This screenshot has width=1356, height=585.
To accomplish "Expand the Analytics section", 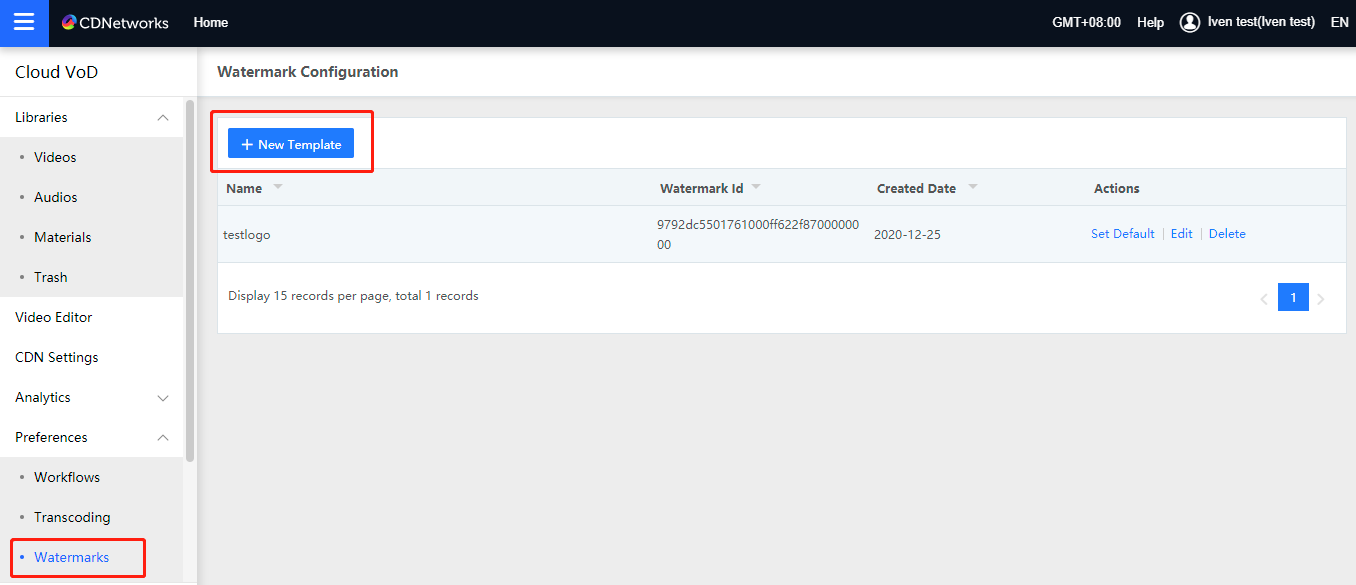I will (x=163, y=398).
